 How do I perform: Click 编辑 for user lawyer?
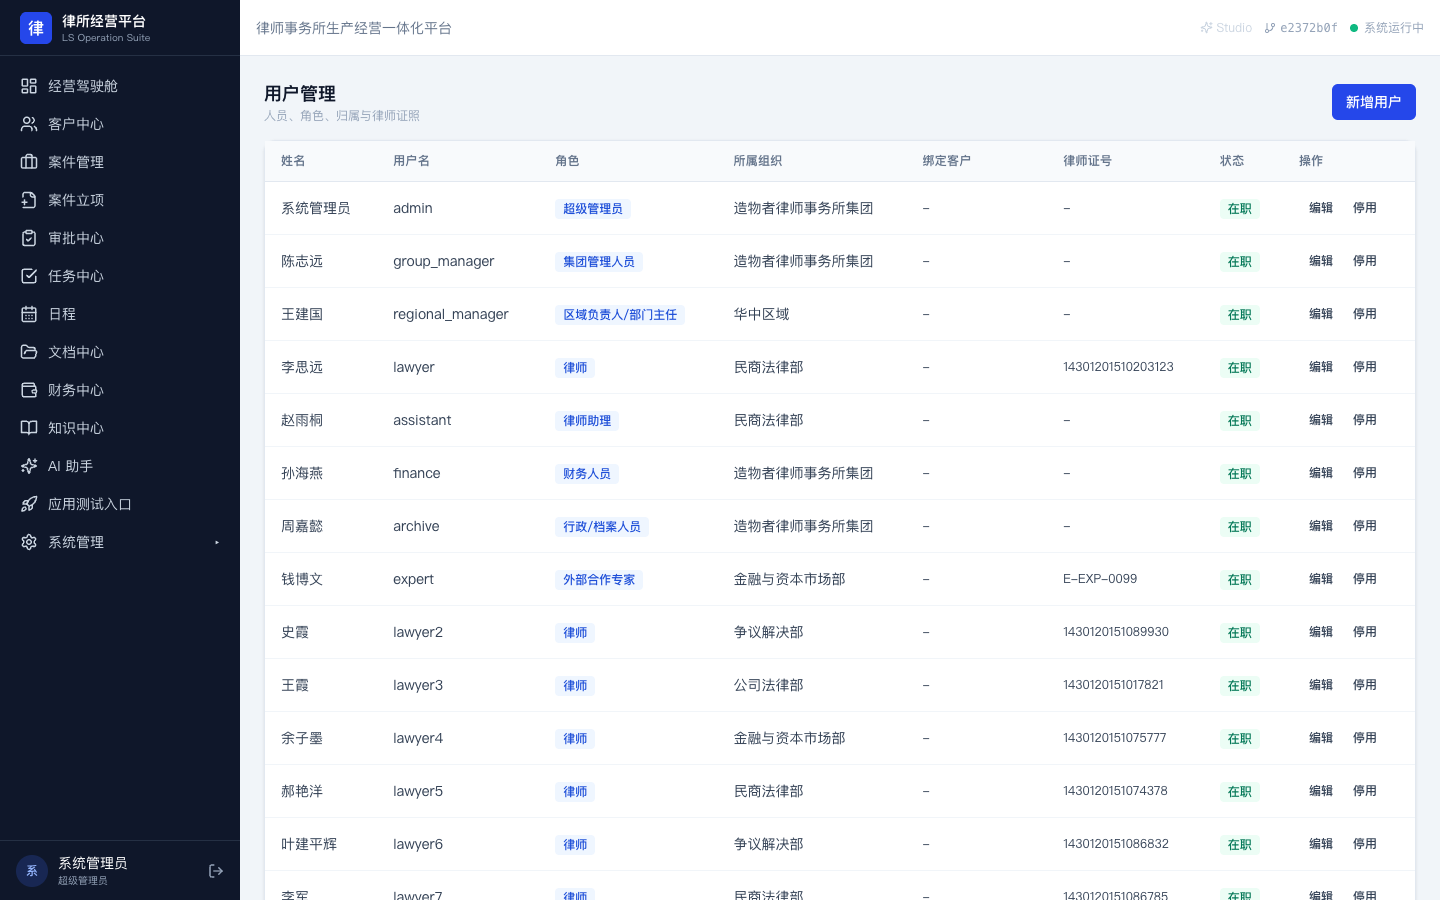[x=1321, y=367]
